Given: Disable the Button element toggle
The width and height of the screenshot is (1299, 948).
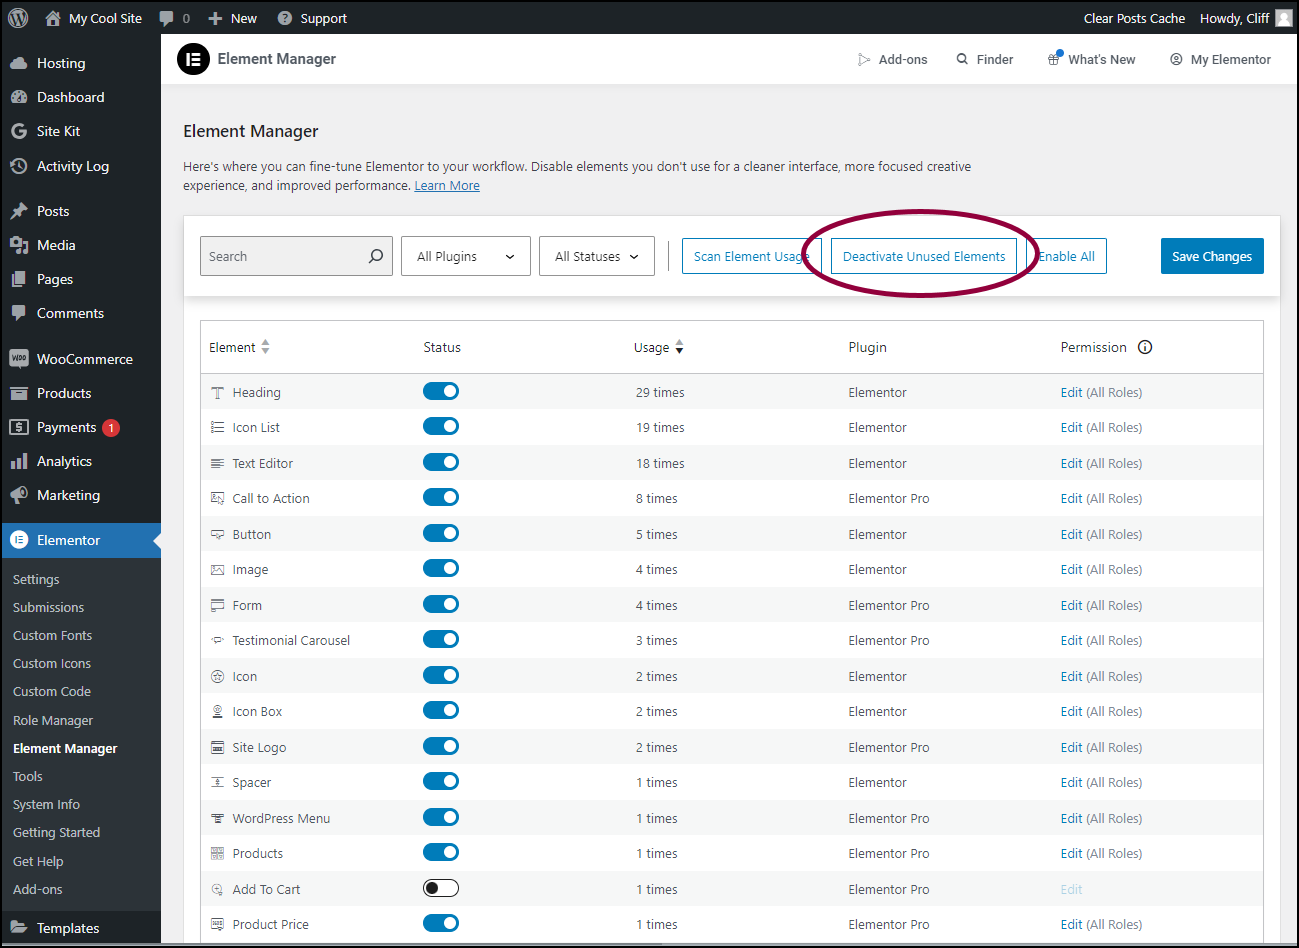Looking at the screenshot, I should 441,533.
